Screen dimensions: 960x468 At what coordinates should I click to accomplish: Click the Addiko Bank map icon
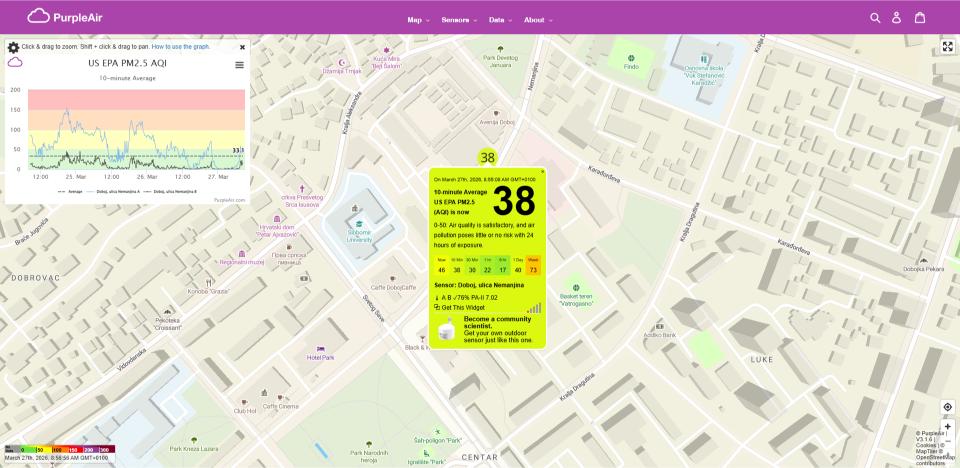click(659, 326)
